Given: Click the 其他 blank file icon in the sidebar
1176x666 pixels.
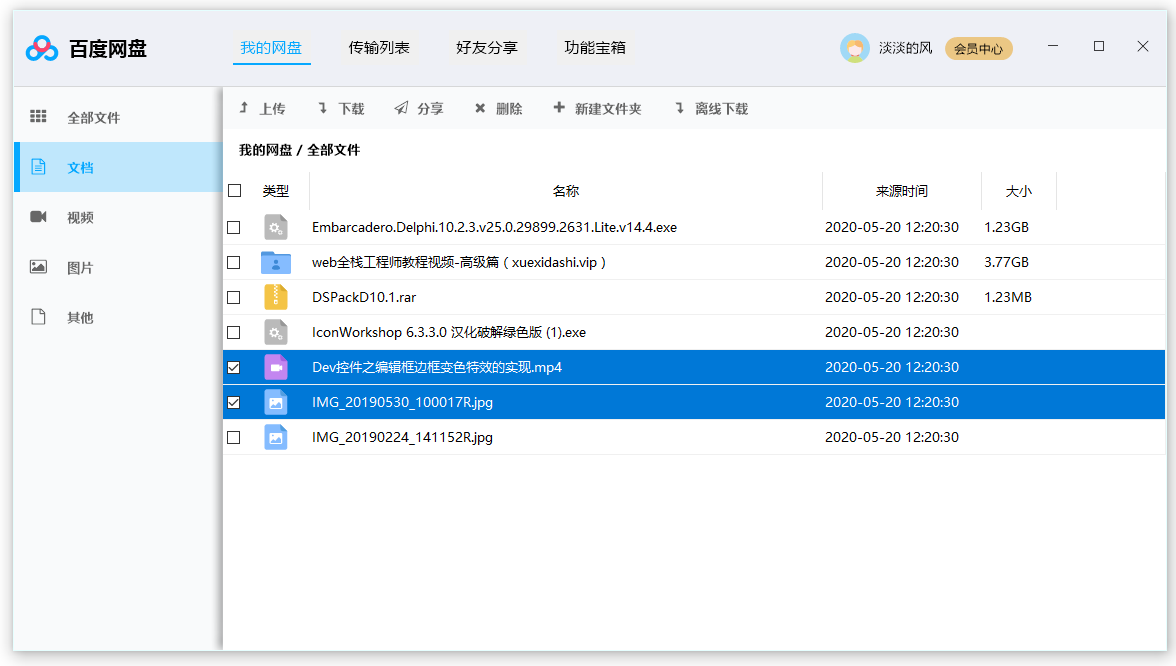Looking at the screenshot, I should point(38,316).
